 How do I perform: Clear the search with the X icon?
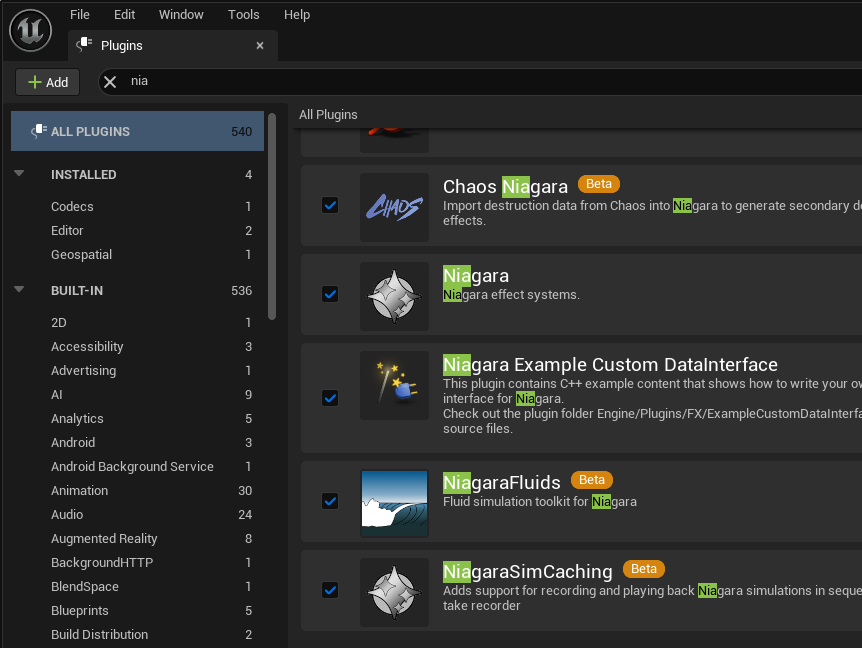click(110, 82)
